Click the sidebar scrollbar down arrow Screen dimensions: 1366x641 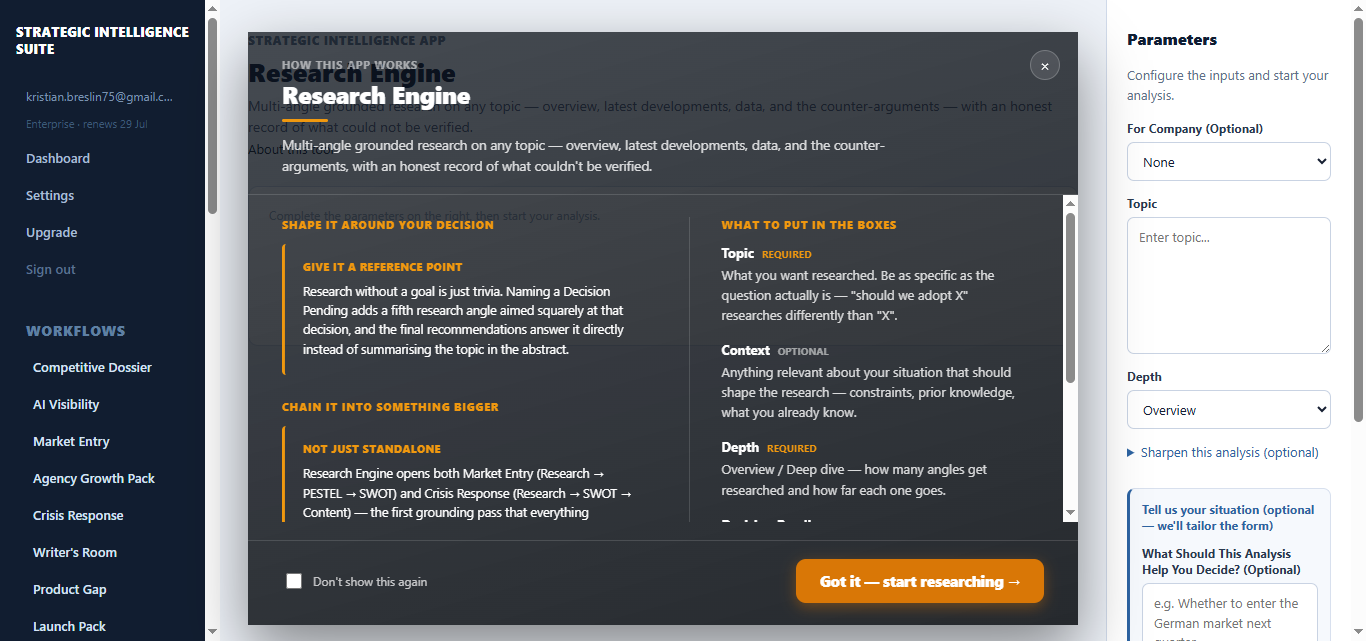coord(212,631)
